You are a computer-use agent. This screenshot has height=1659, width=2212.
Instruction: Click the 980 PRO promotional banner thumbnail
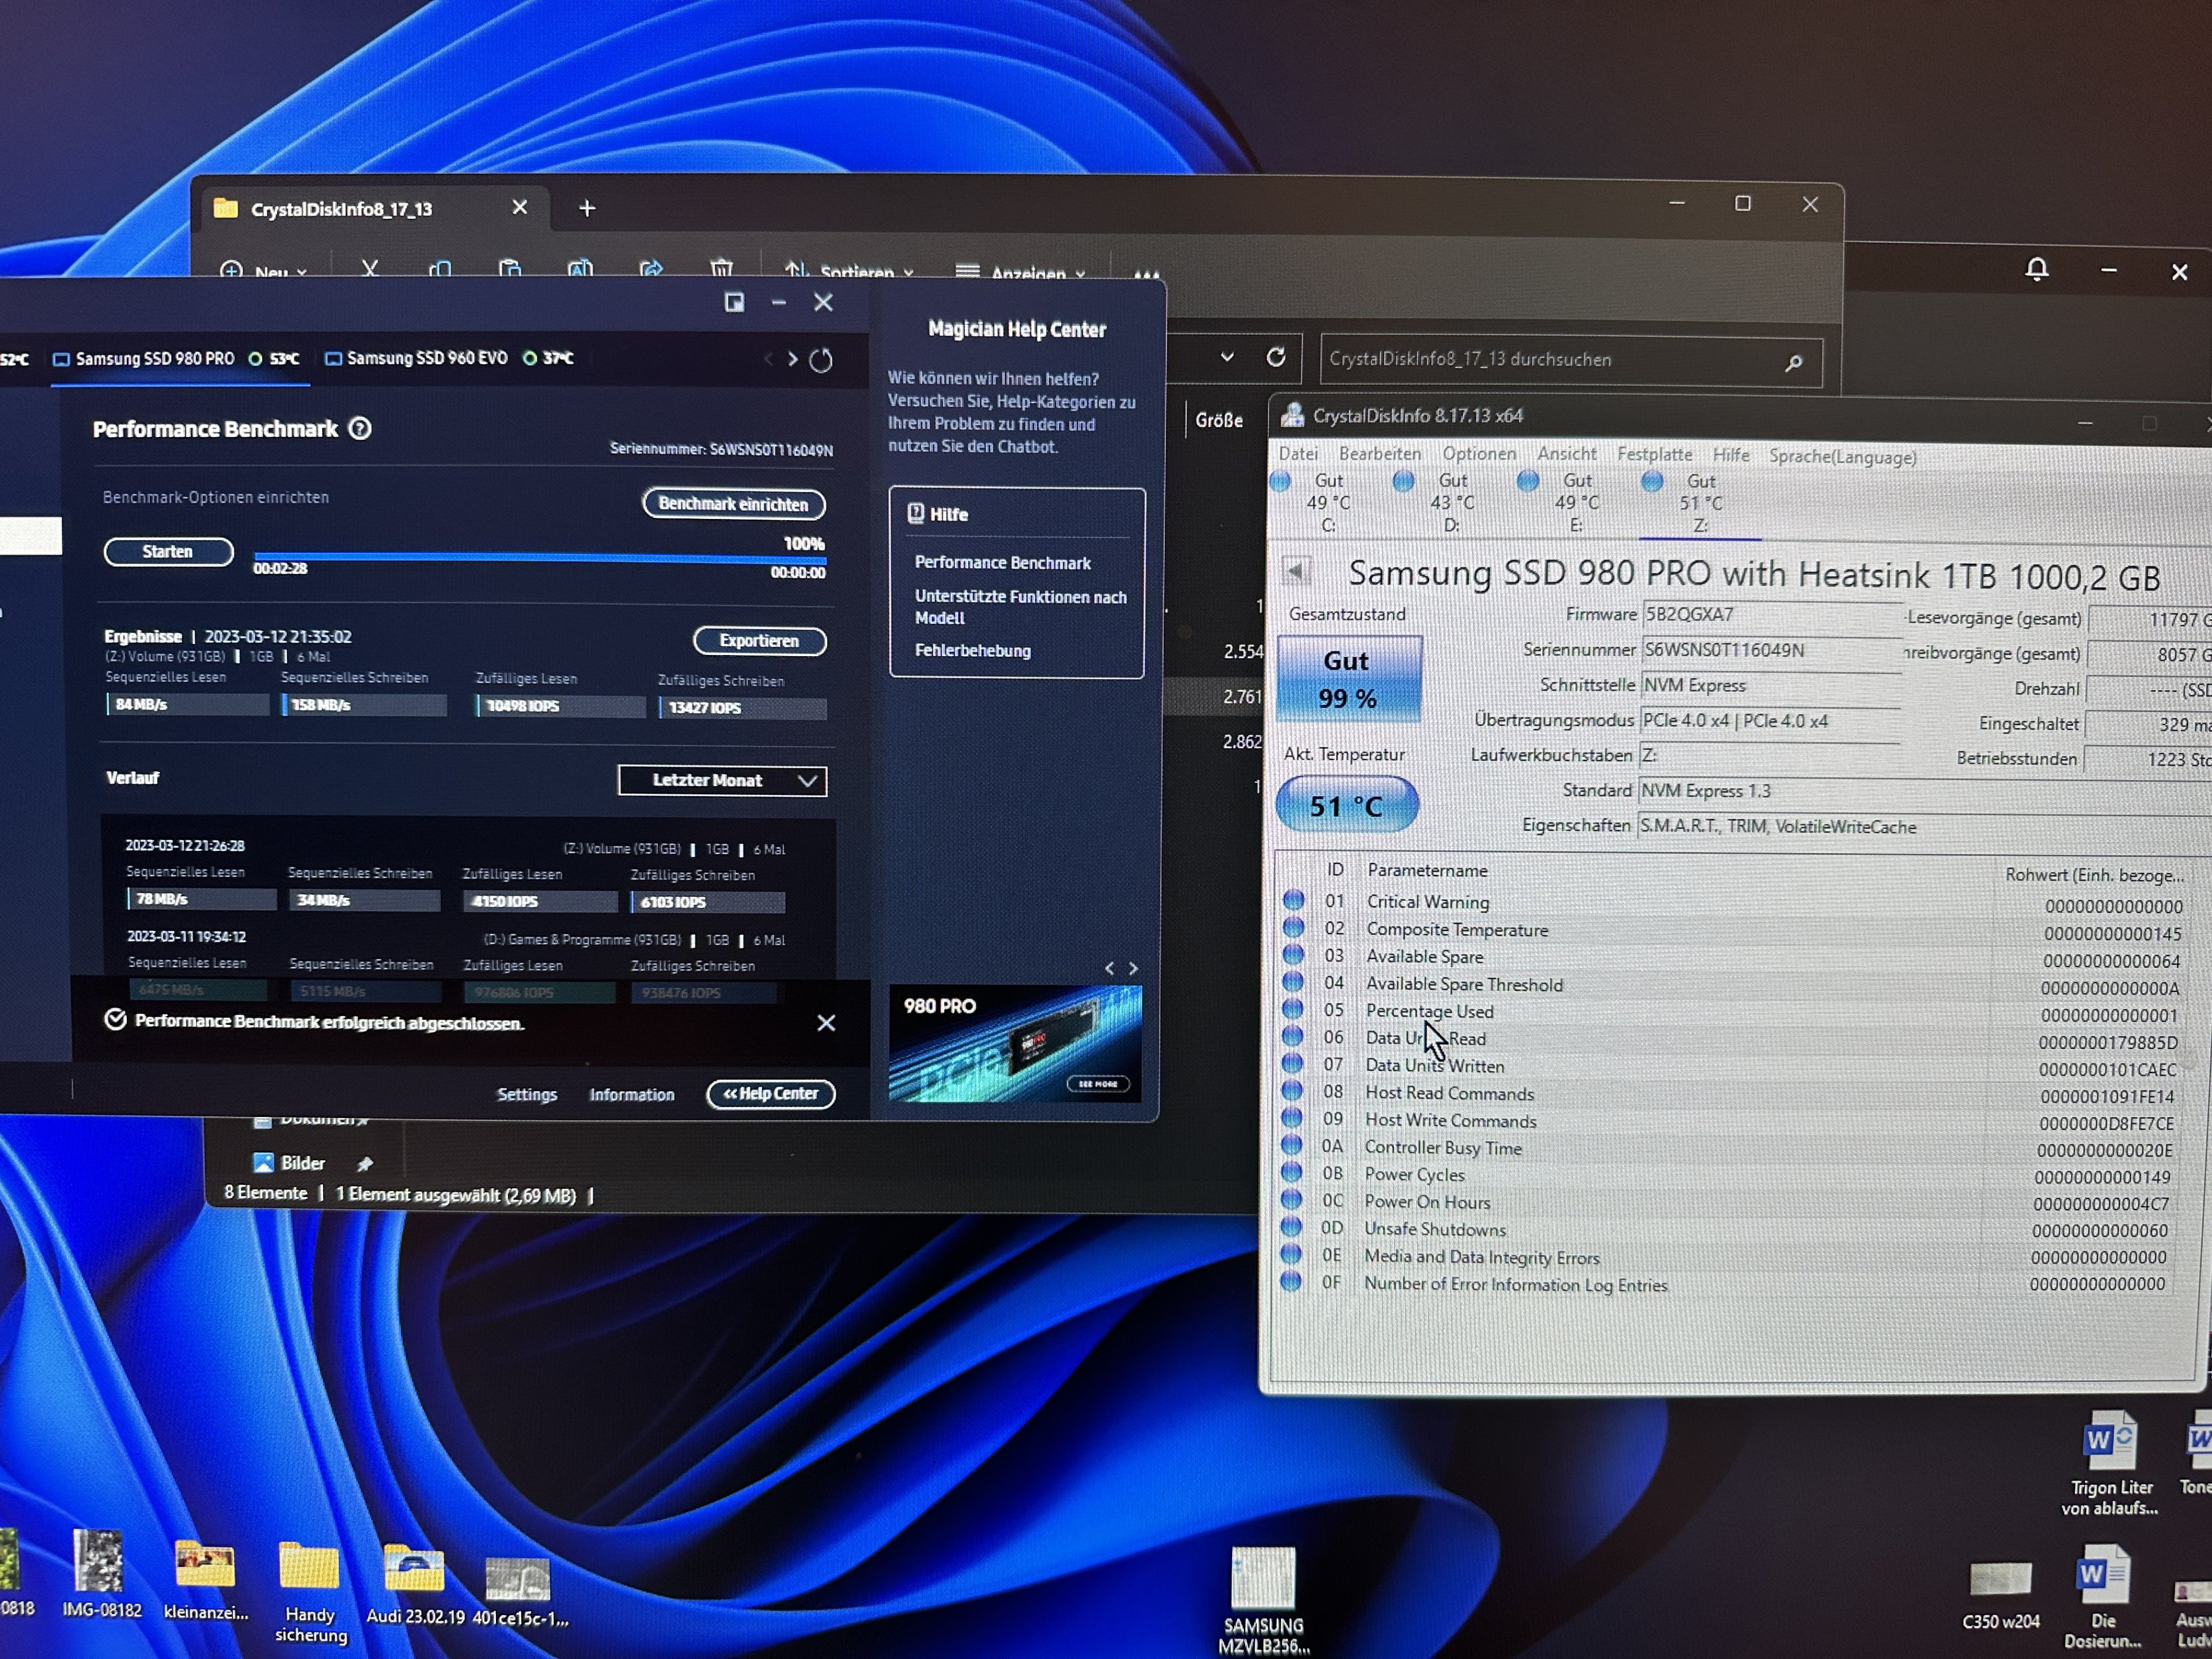pyautogui.click(x=1015, y=1044)
